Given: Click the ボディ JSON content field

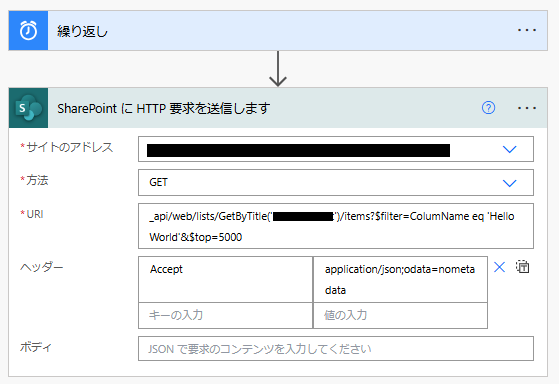Looking at the screenshot, I should [336, 349].
